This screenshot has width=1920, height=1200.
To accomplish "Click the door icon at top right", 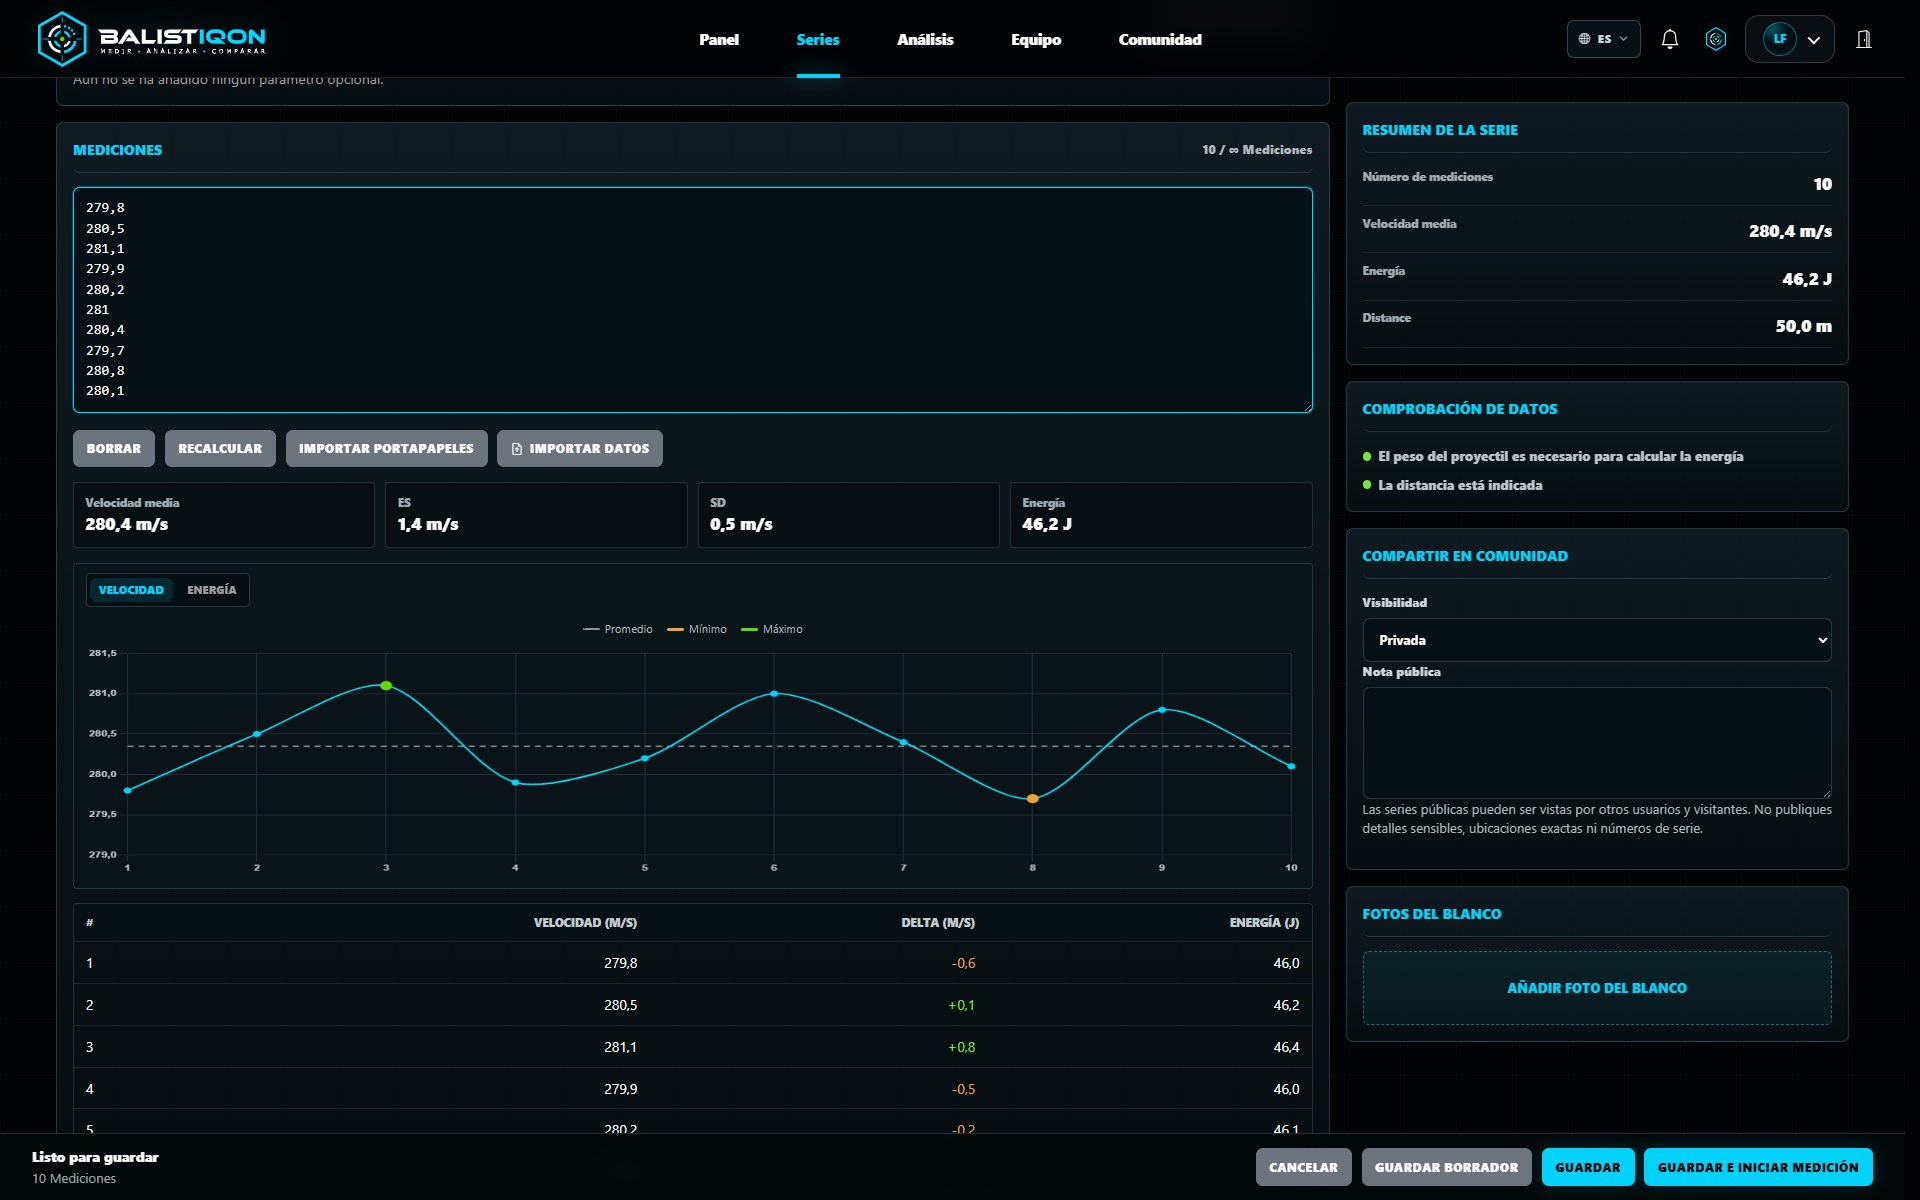I will point(1864,39).
